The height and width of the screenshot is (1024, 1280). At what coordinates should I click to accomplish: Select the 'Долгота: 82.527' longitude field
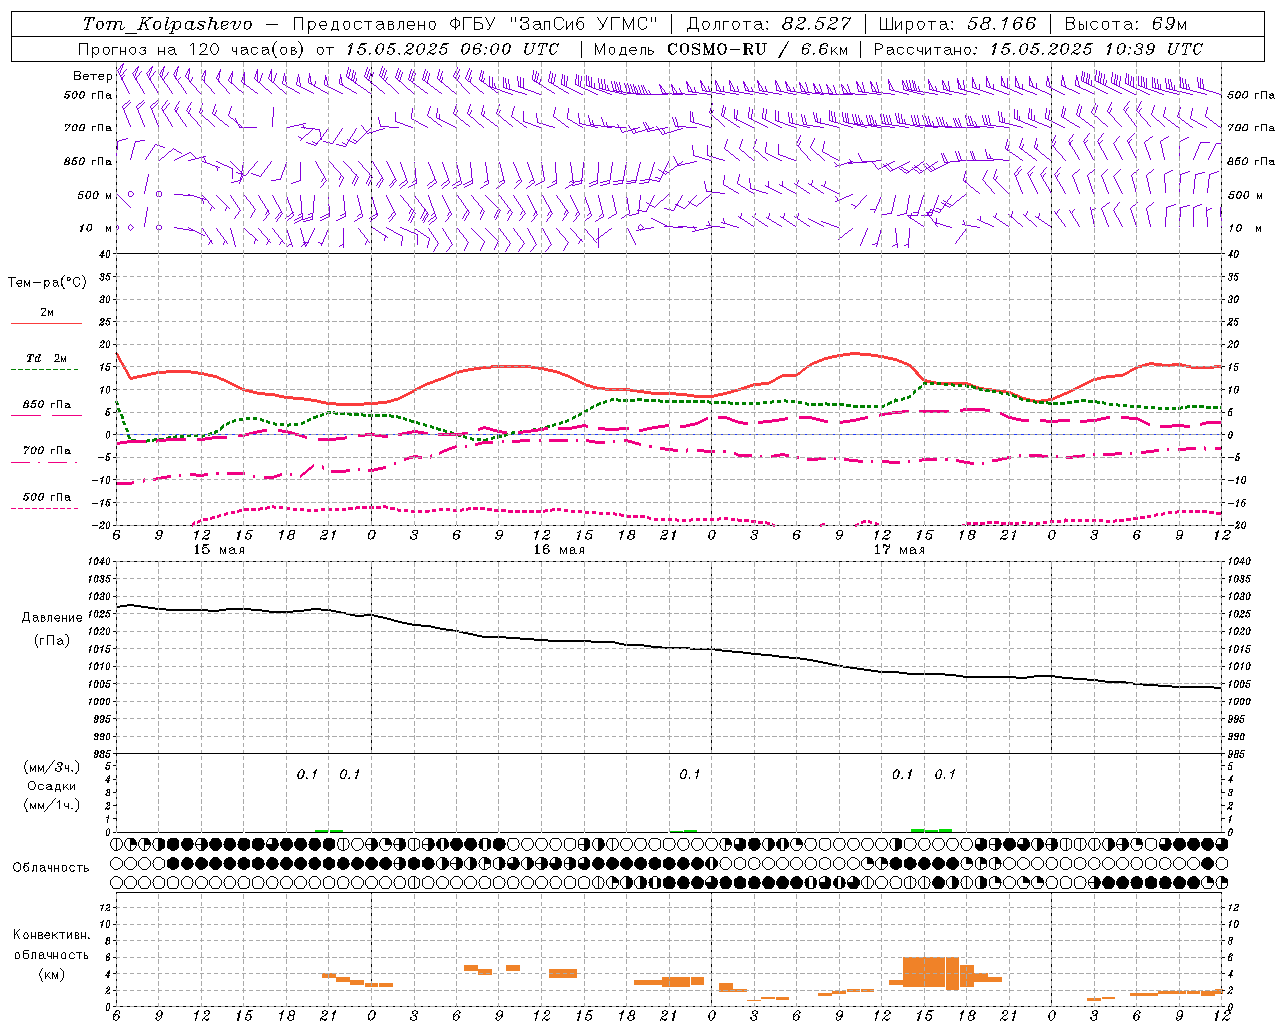pos(769,24)
